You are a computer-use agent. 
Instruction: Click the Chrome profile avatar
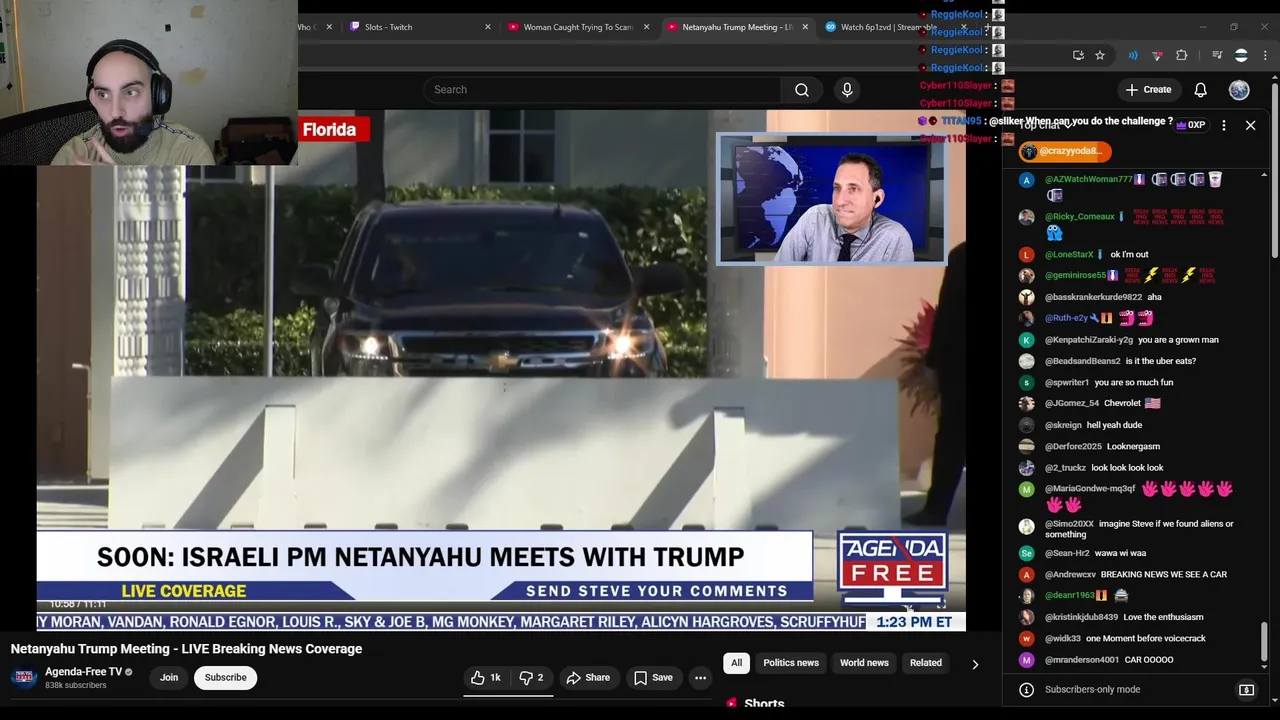click(1241, 55)
